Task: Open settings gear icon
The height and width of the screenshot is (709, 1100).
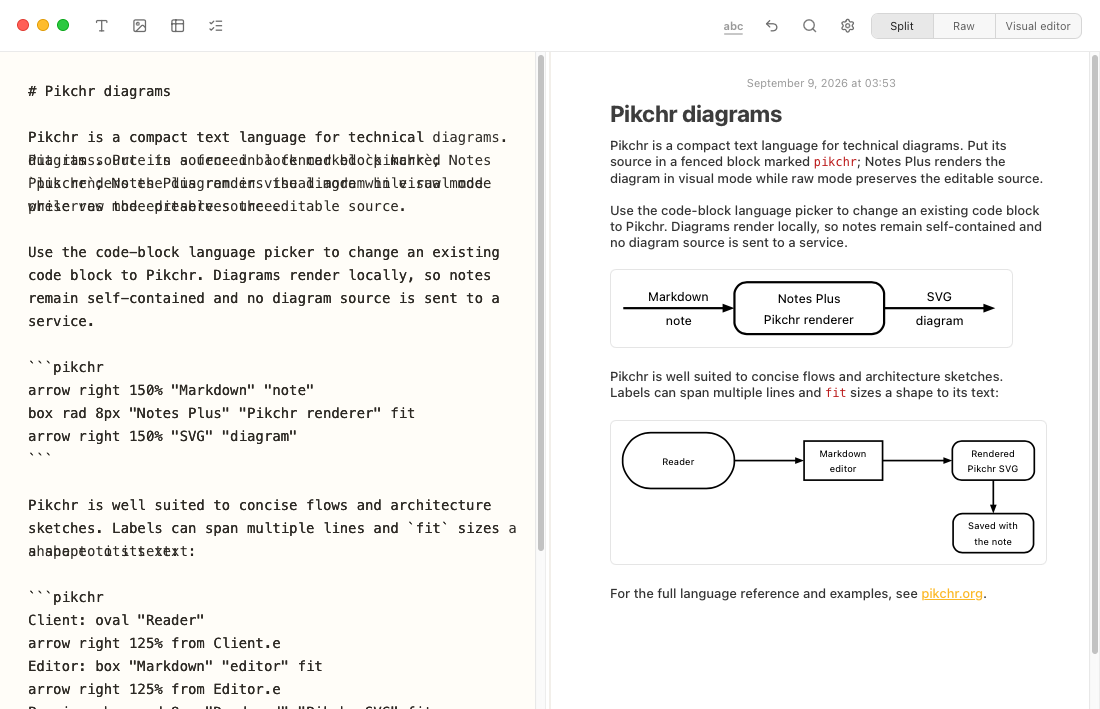Action: tap(847, 26)
